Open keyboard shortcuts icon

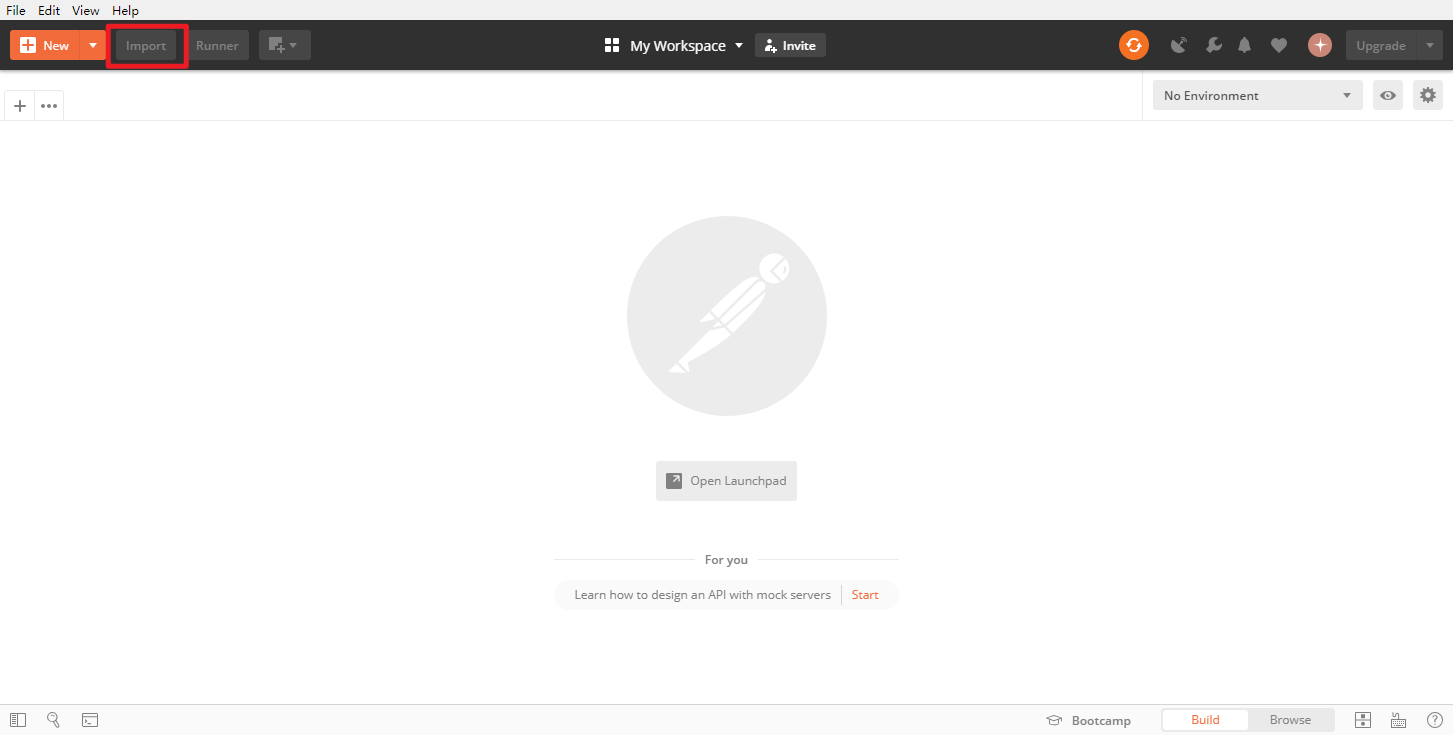(1398, 720)
